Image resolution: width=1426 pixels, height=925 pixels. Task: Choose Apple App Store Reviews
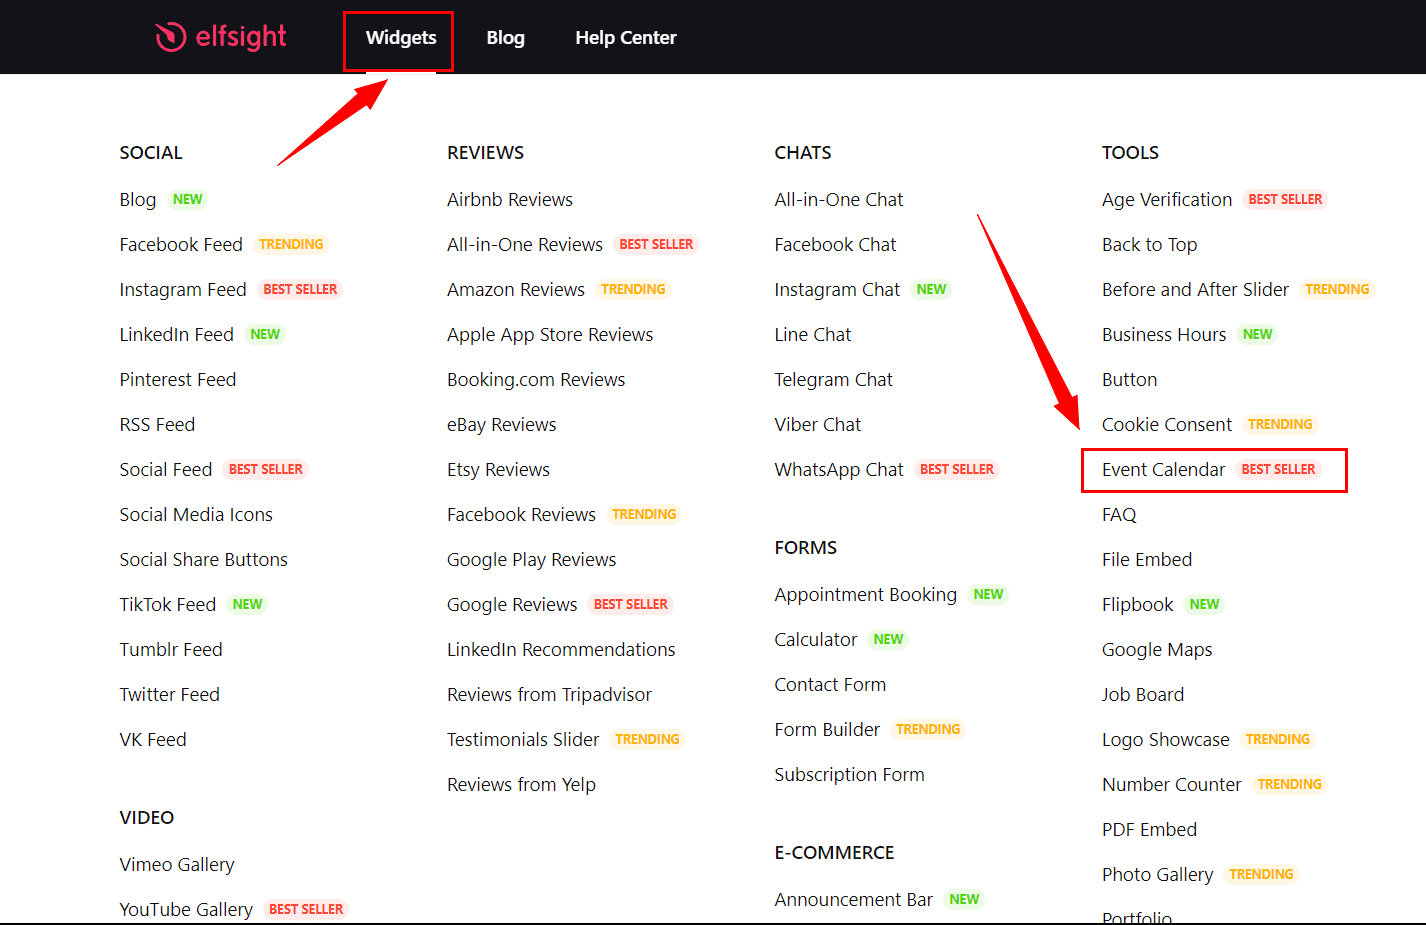point(550,335)
